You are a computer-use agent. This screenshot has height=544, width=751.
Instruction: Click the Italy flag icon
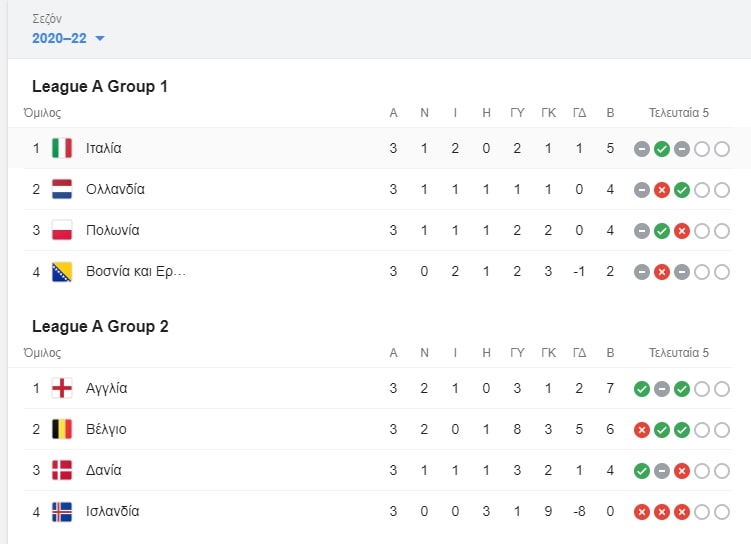coord(62,148)
